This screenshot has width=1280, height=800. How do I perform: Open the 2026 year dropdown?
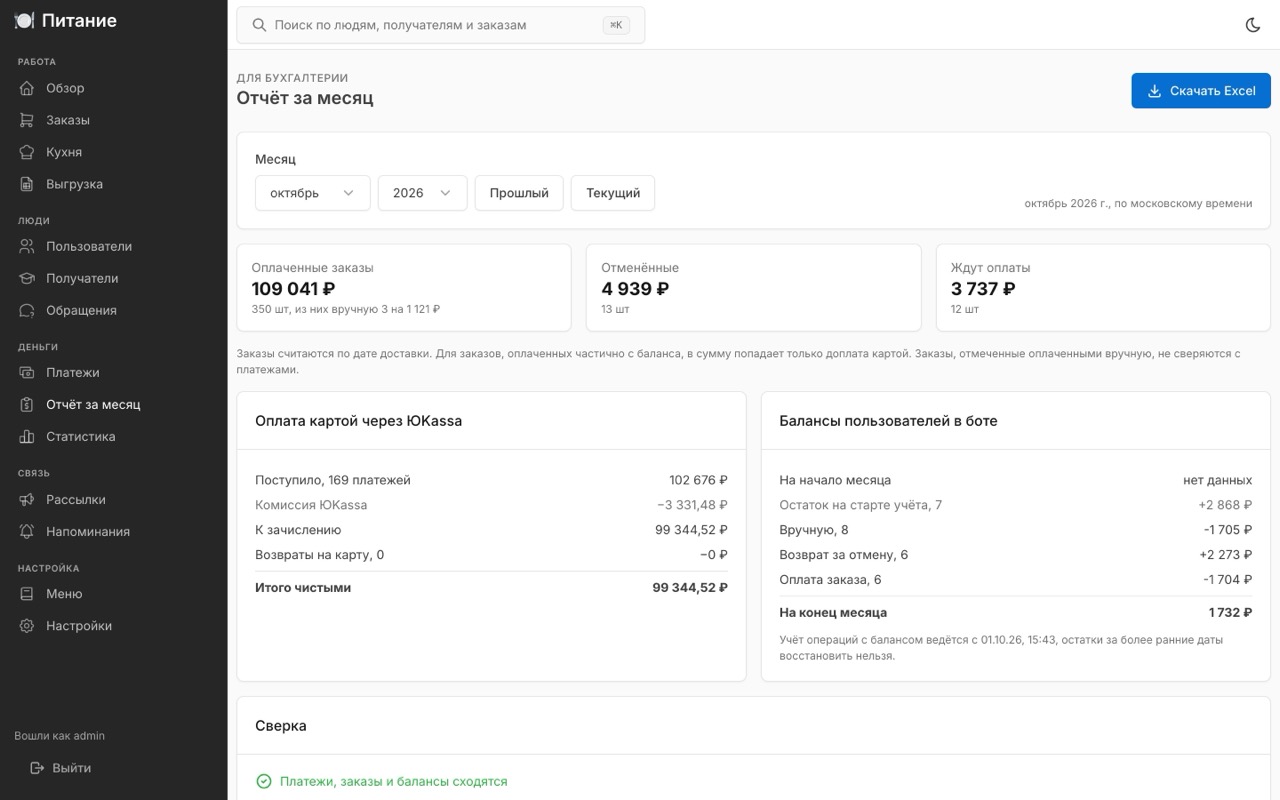point(422,193)
